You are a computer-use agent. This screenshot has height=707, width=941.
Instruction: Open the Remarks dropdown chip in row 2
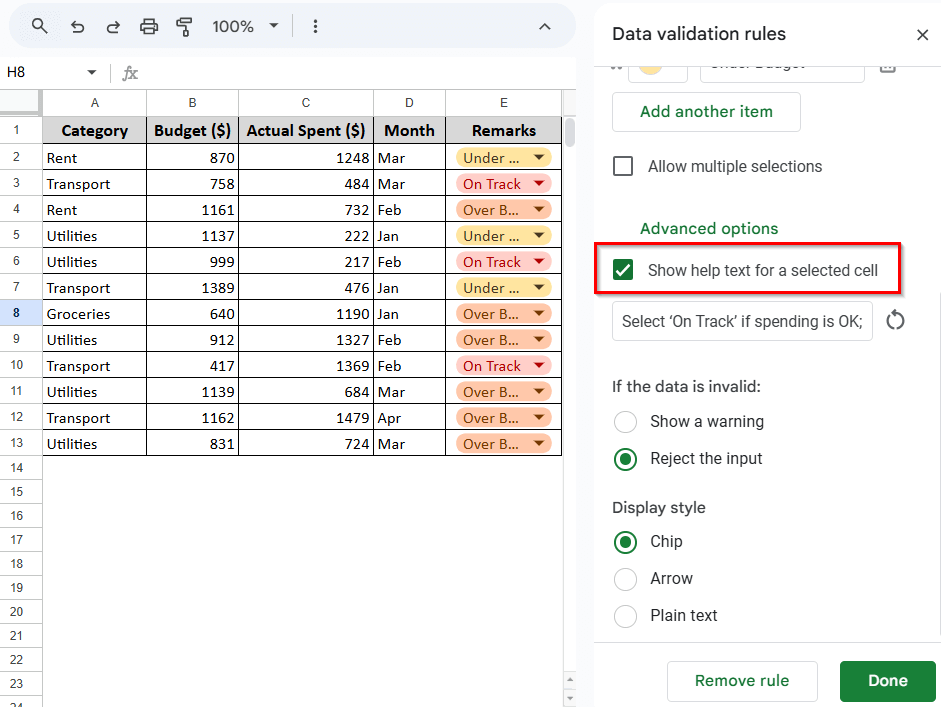(503, 158)
